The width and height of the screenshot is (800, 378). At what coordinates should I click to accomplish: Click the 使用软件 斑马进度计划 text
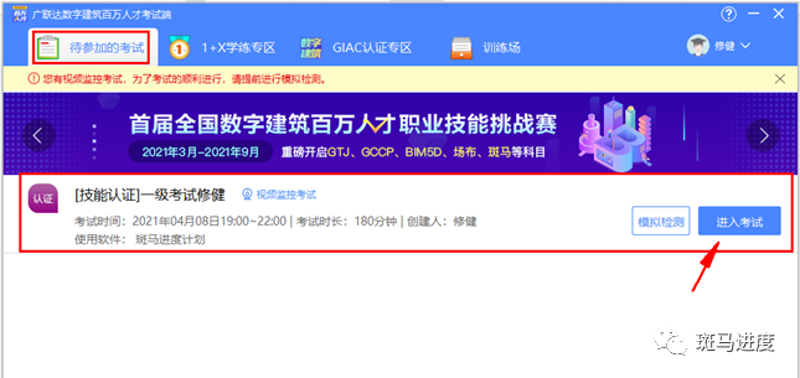click(139, 239)
